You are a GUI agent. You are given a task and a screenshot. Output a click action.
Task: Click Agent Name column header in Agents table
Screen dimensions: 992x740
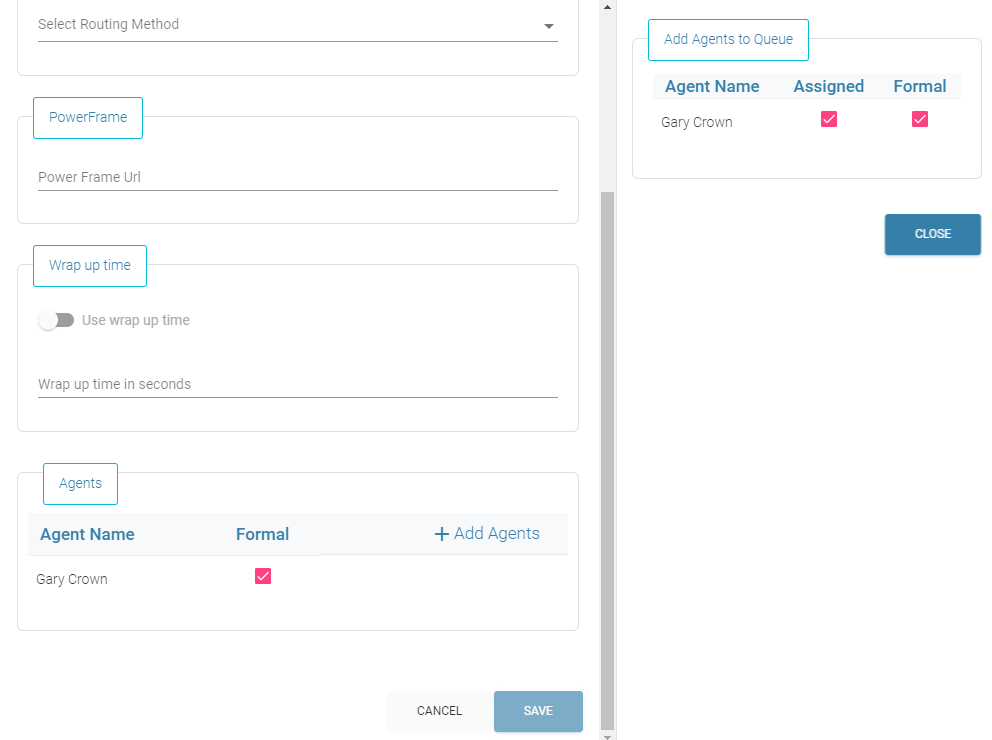coord(87,534)
